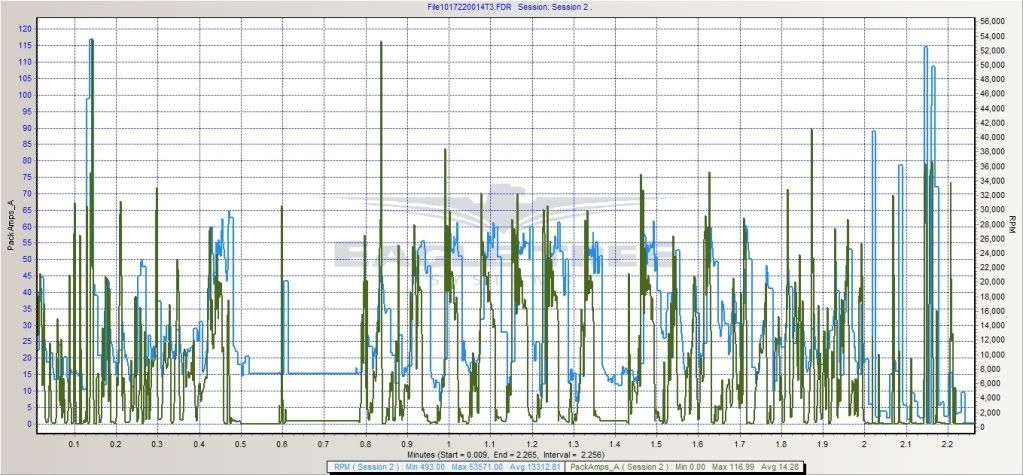1023x475 pixels.
Task: Click the 0 tick on amps axis
Action: [30, 424]
